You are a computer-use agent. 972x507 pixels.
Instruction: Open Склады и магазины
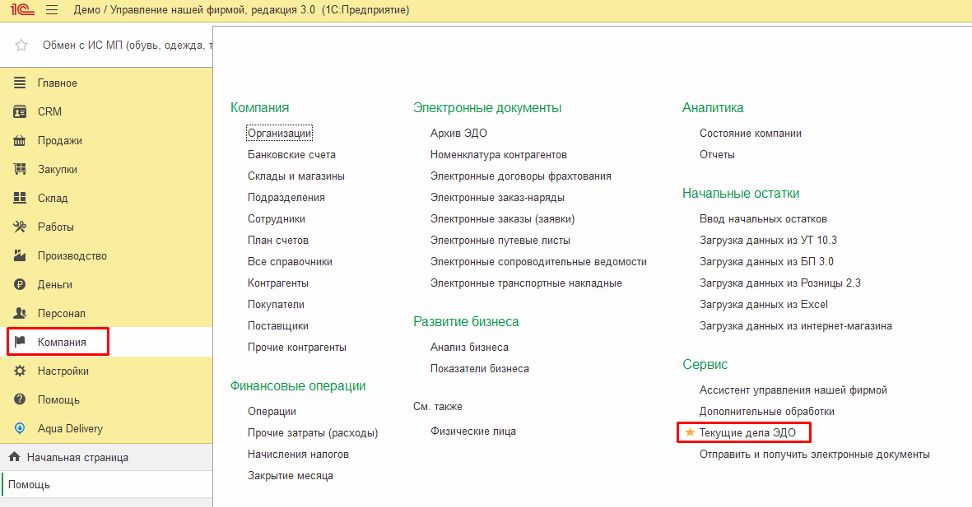pos(296,176)
